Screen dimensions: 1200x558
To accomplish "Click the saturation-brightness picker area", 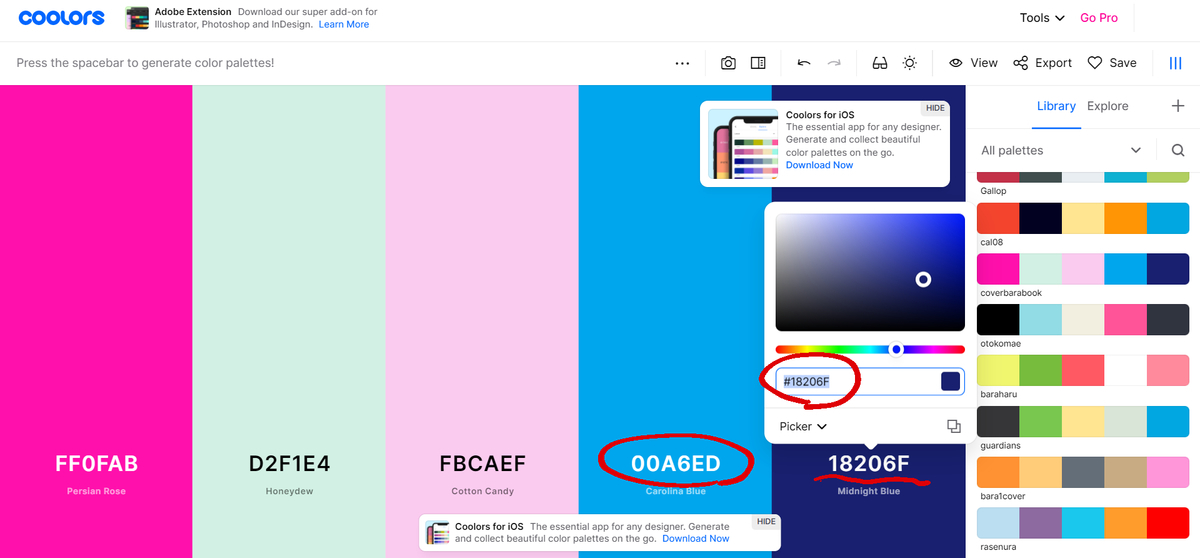I will 870,272.
